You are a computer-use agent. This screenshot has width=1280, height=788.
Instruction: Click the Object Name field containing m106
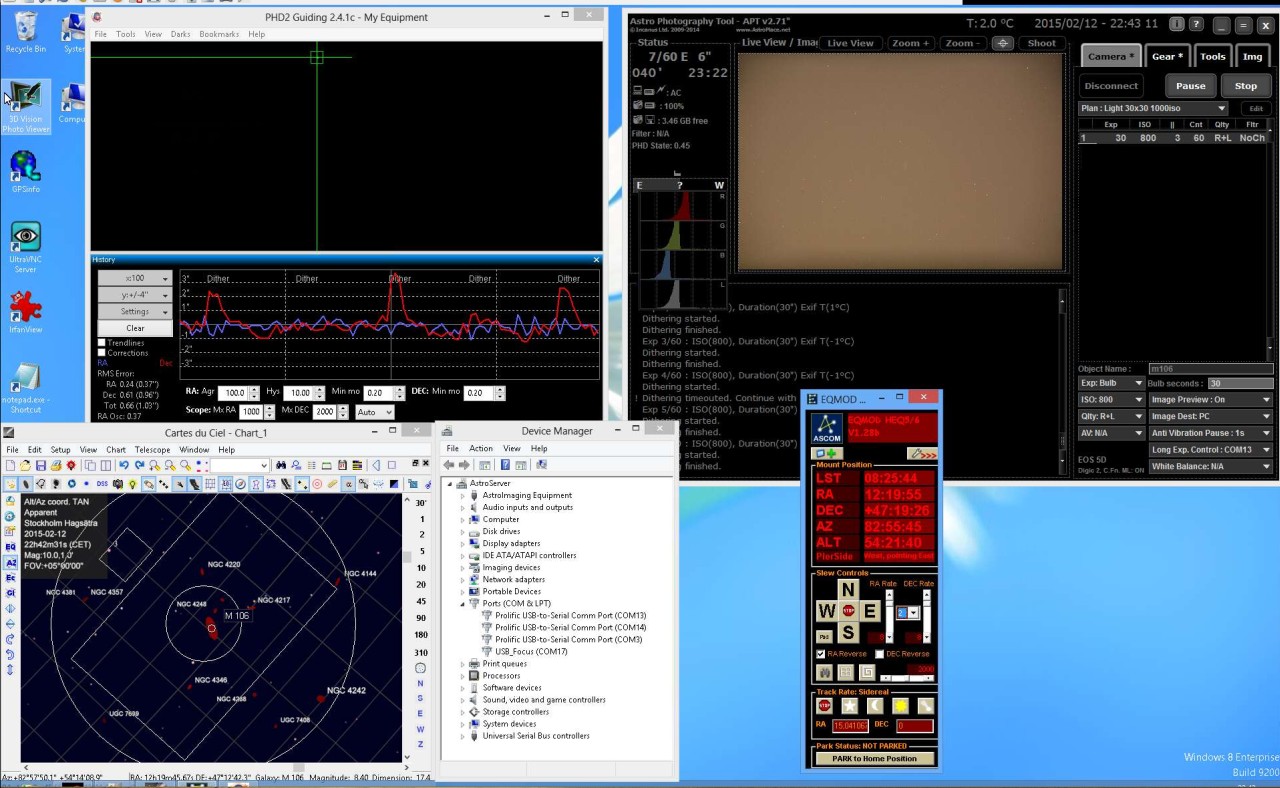coord(1210,368)
